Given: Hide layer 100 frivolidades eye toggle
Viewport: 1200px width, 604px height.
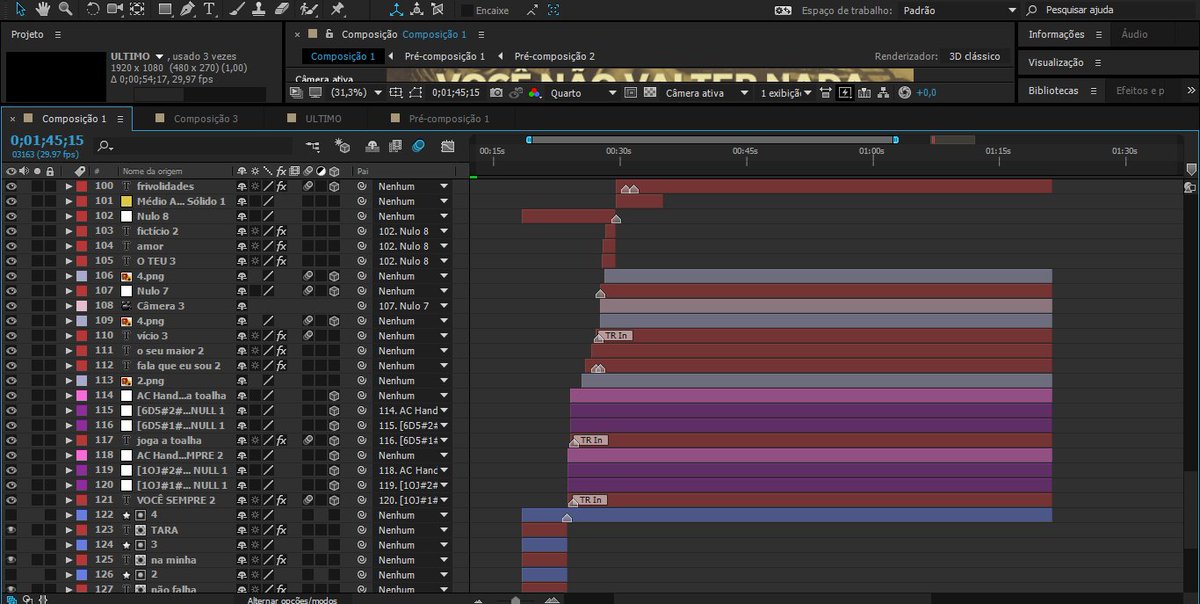Looking at the screenshot, I should [11, 186].
